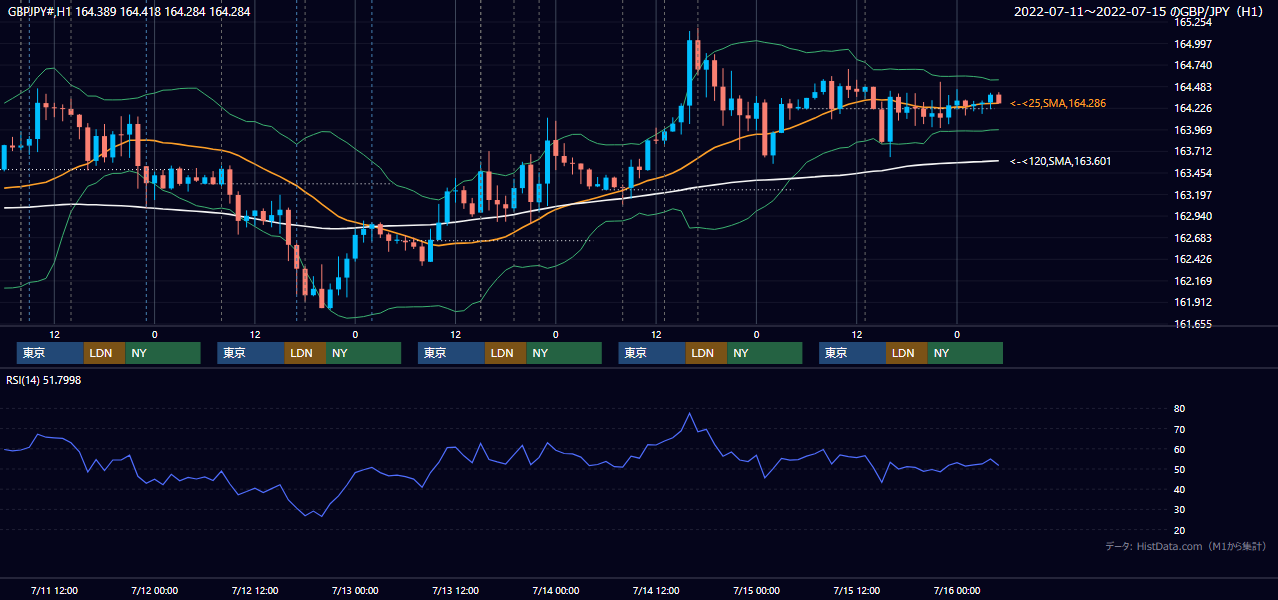Click price axis value 161.655

pos(1193,324)
